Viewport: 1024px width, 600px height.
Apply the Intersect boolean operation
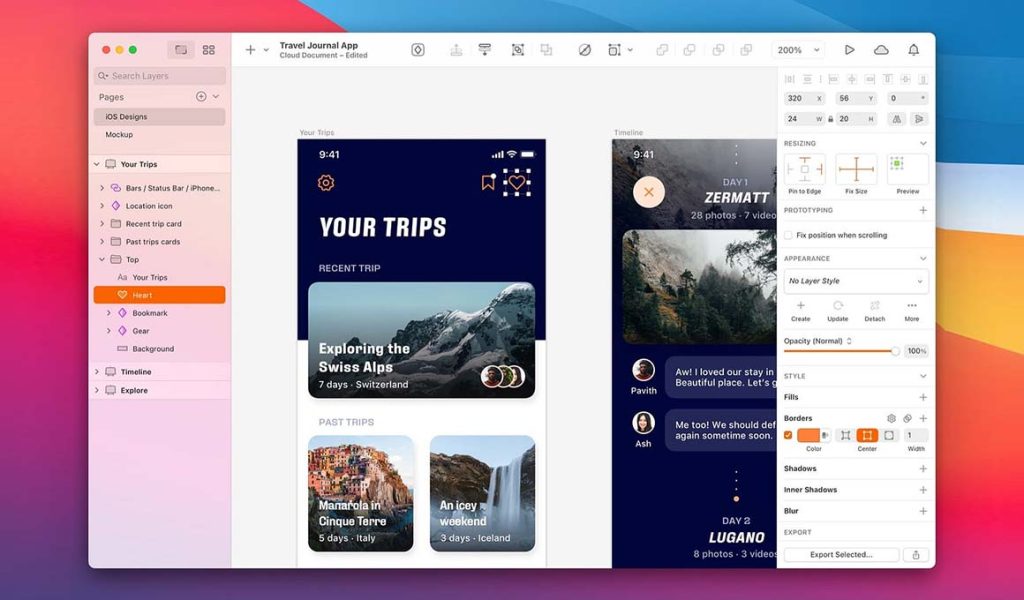tap(718, 50)
